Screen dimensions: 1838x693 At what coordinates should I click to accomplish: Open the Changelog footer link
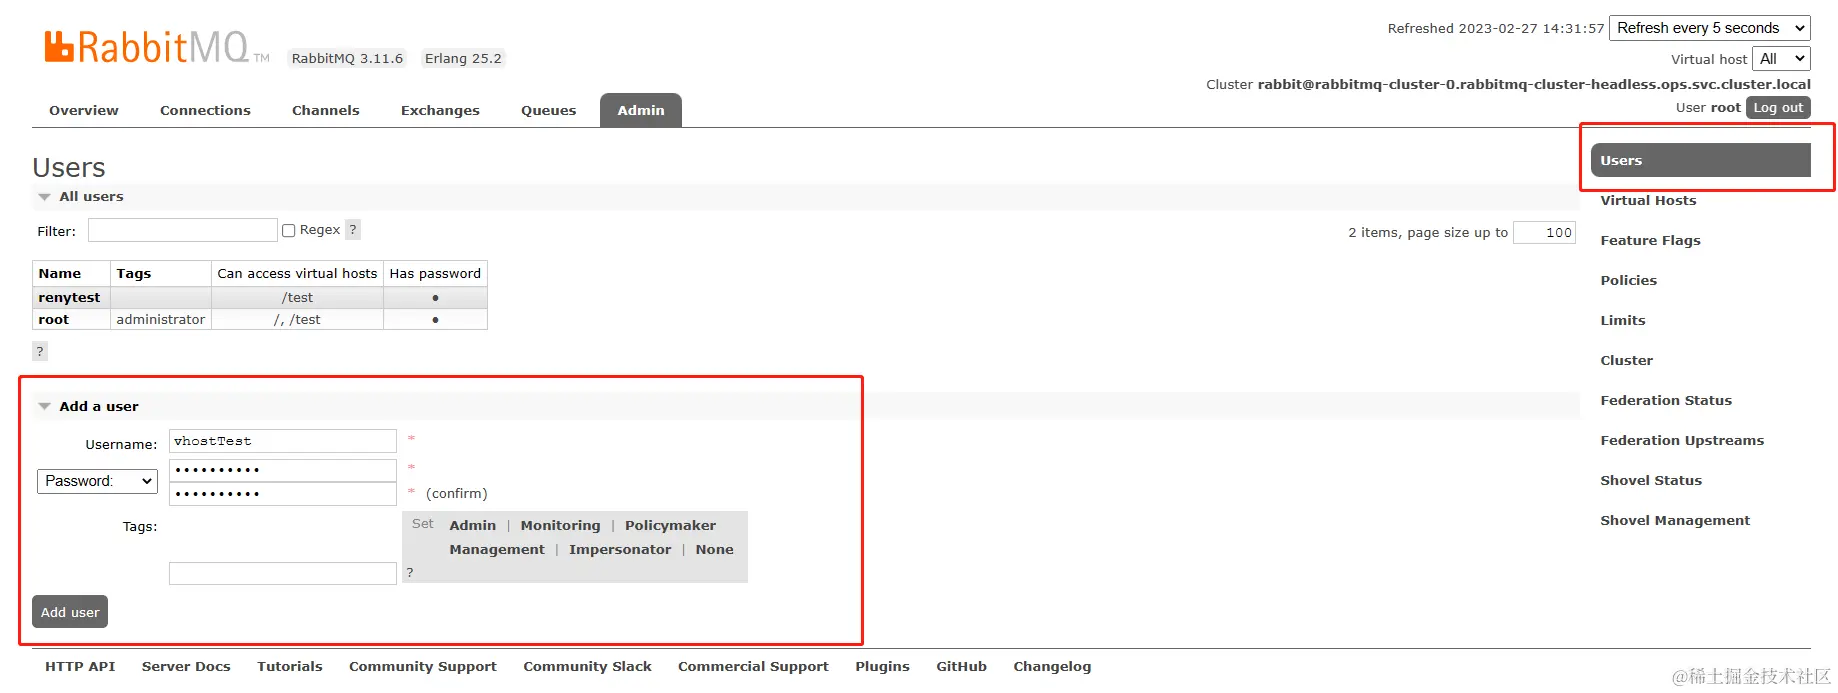[x=1052, y=667]
